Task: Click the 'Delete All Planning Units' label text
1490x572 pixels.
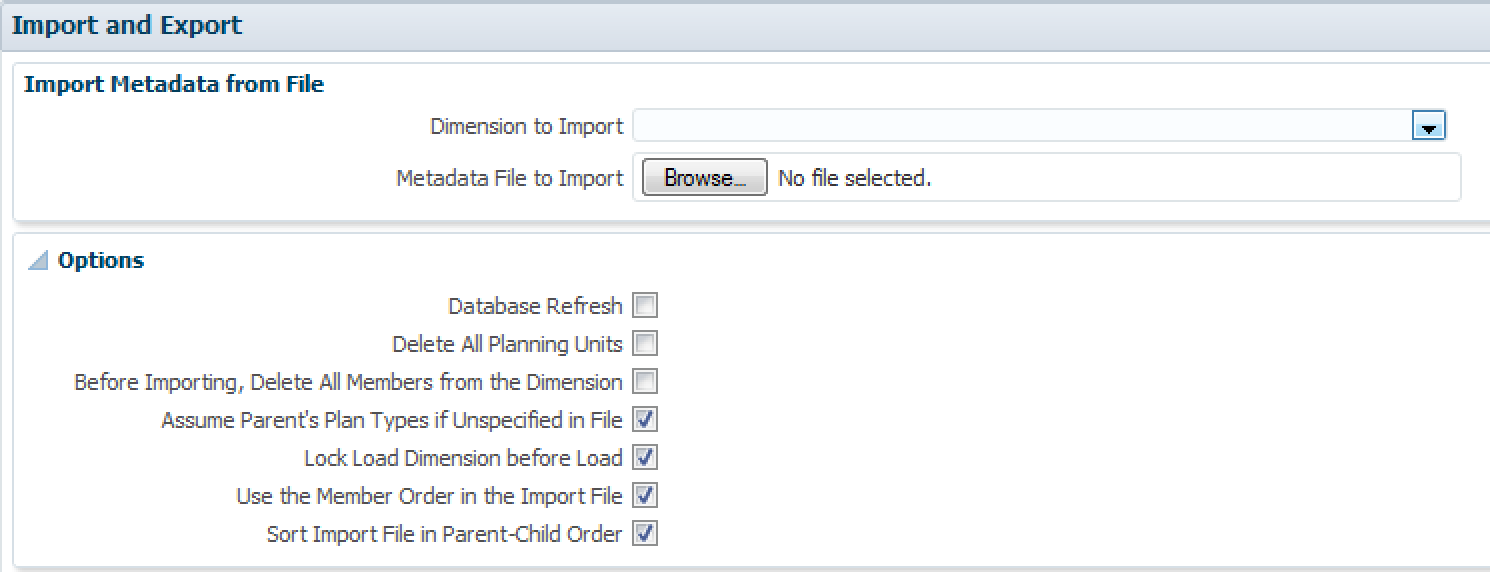Action: point(507,344)
